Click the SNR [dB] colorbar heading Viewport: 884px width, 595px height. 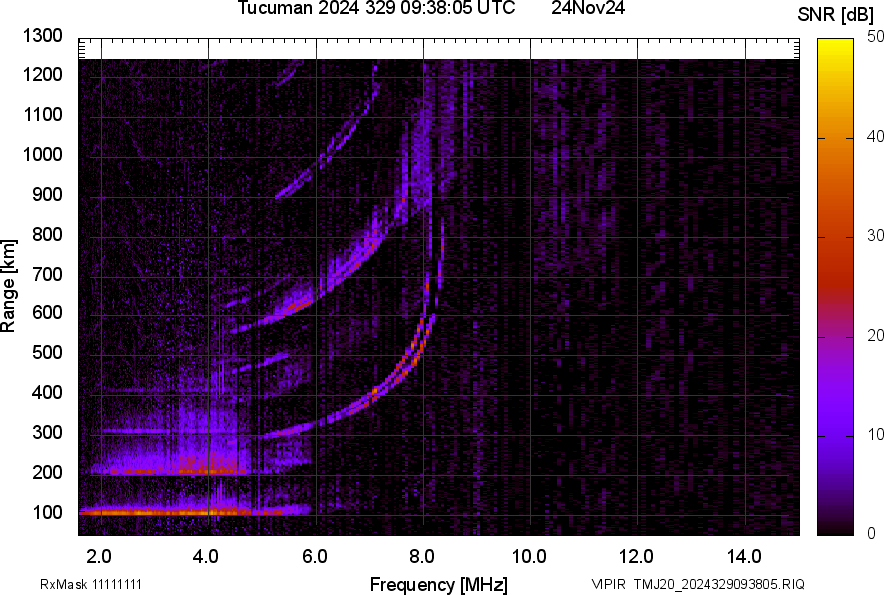click(x=836, y=14)
